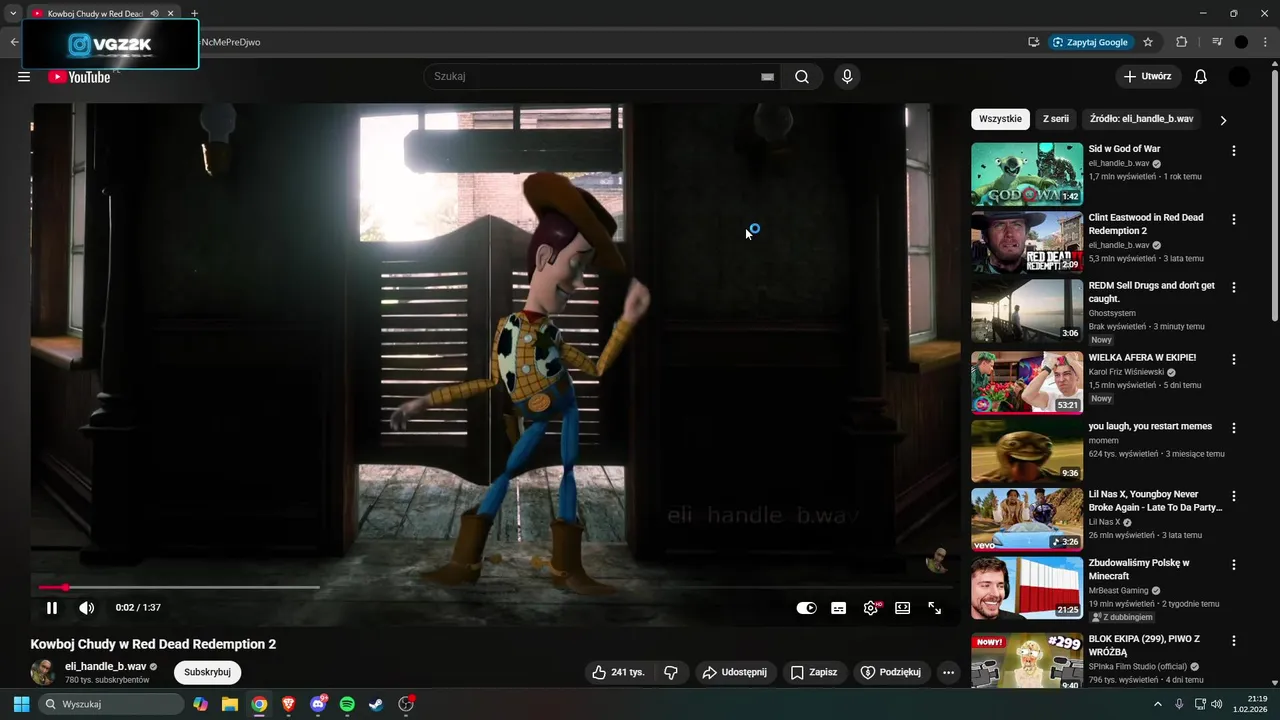Open Spotify from the taskbar
This screenshot has width=1280, height=720.
tap(347, 704)
